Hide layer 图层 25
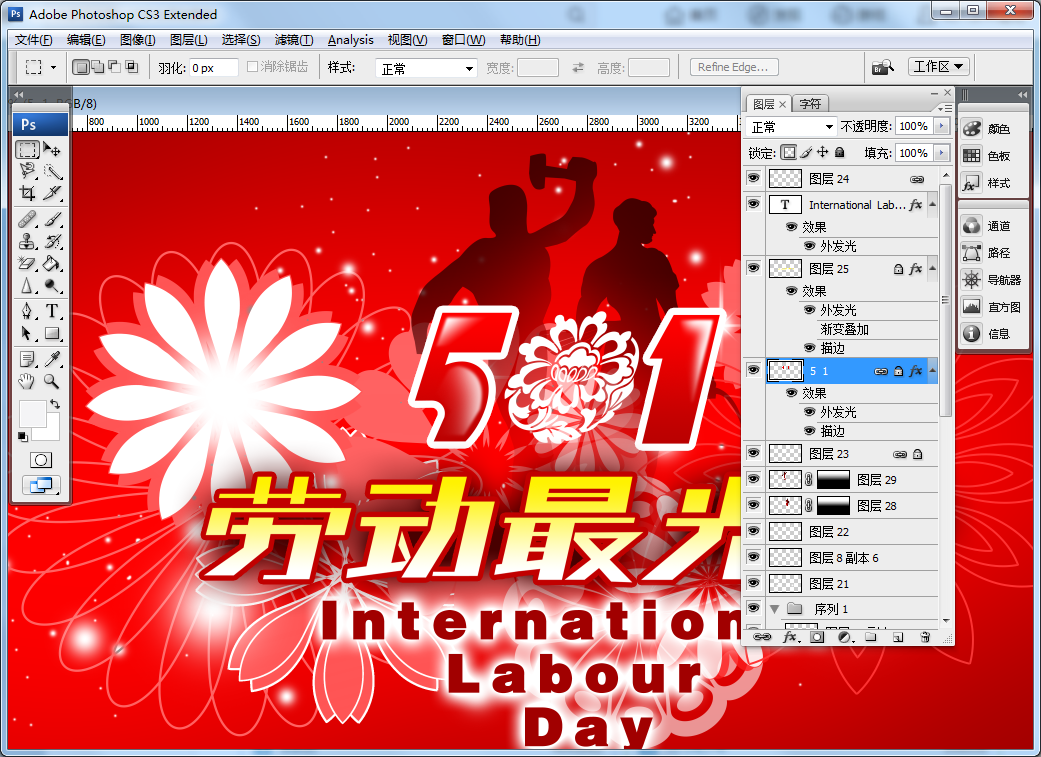 tap(754, 268)
